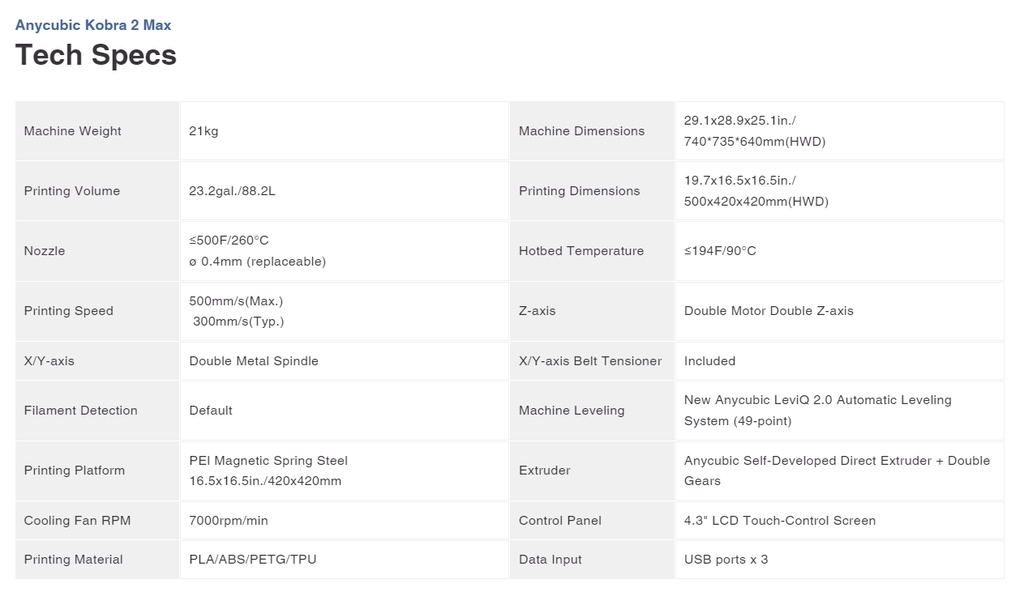1024x592 pixels.
Task: Select the X/Y-axis Belt Tensioner label
Action: coord(590,361)
